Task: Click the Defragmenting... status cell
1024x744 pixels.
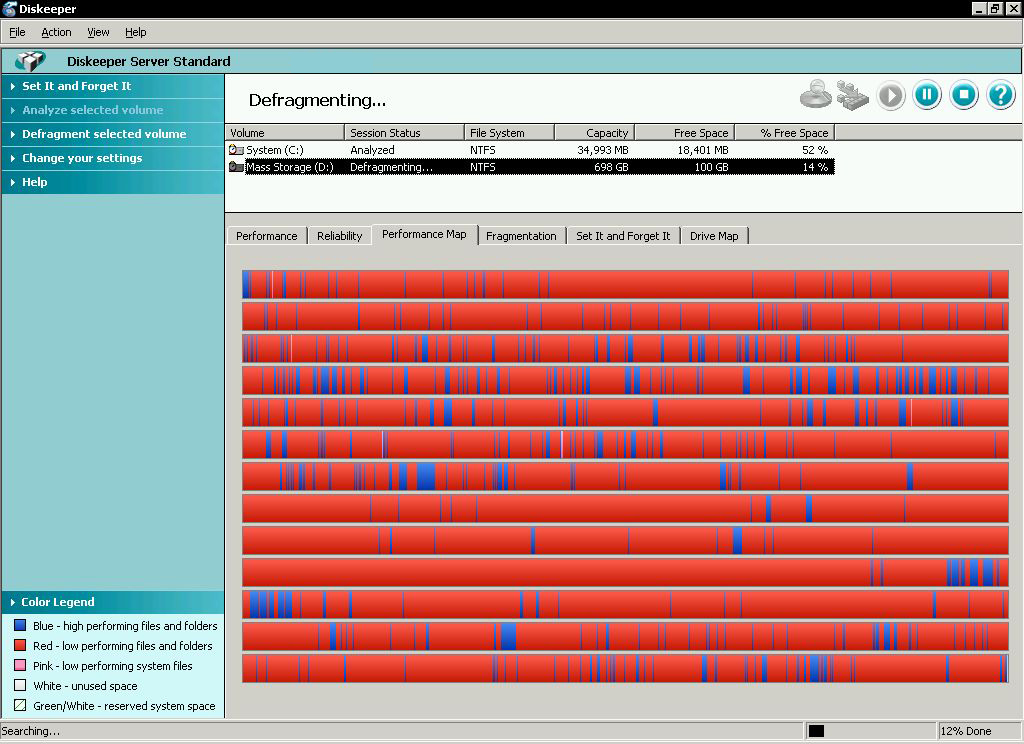Action: pyautogui.click(x=391, y=167)
